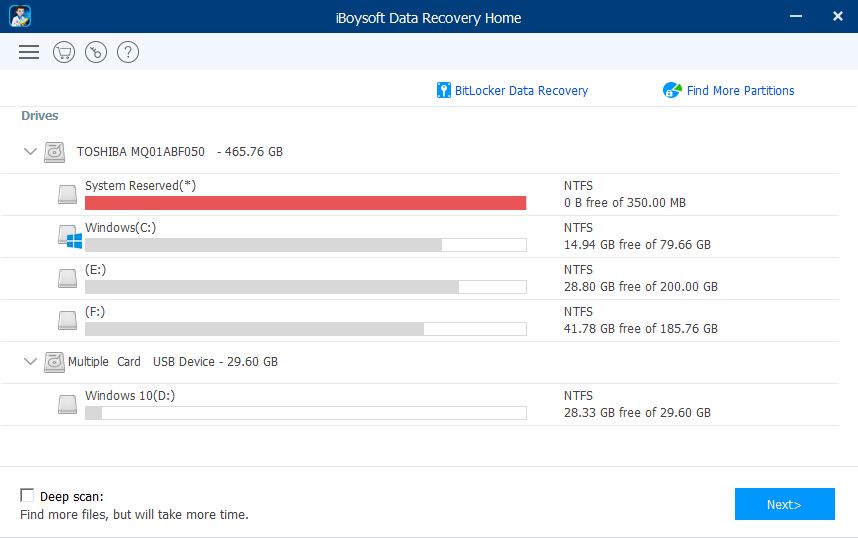Select the System Reserved(*) label
The width and height of the screenshot is (858, 538).
141,186
